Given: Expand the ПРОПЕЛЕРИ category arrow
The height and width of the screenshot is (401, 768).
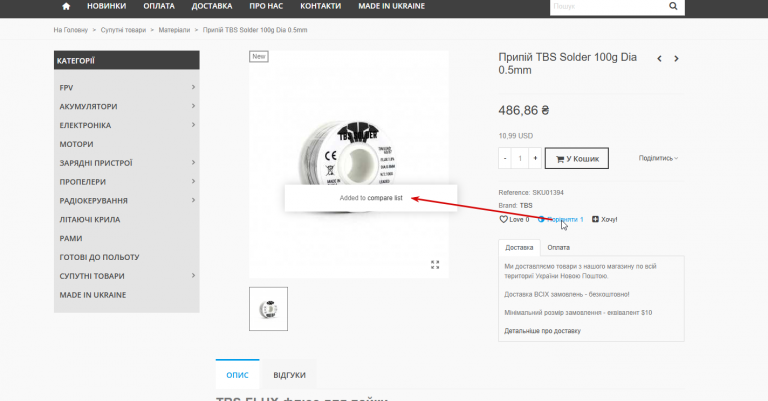Looking at the screenshot, I should point(193,181).
